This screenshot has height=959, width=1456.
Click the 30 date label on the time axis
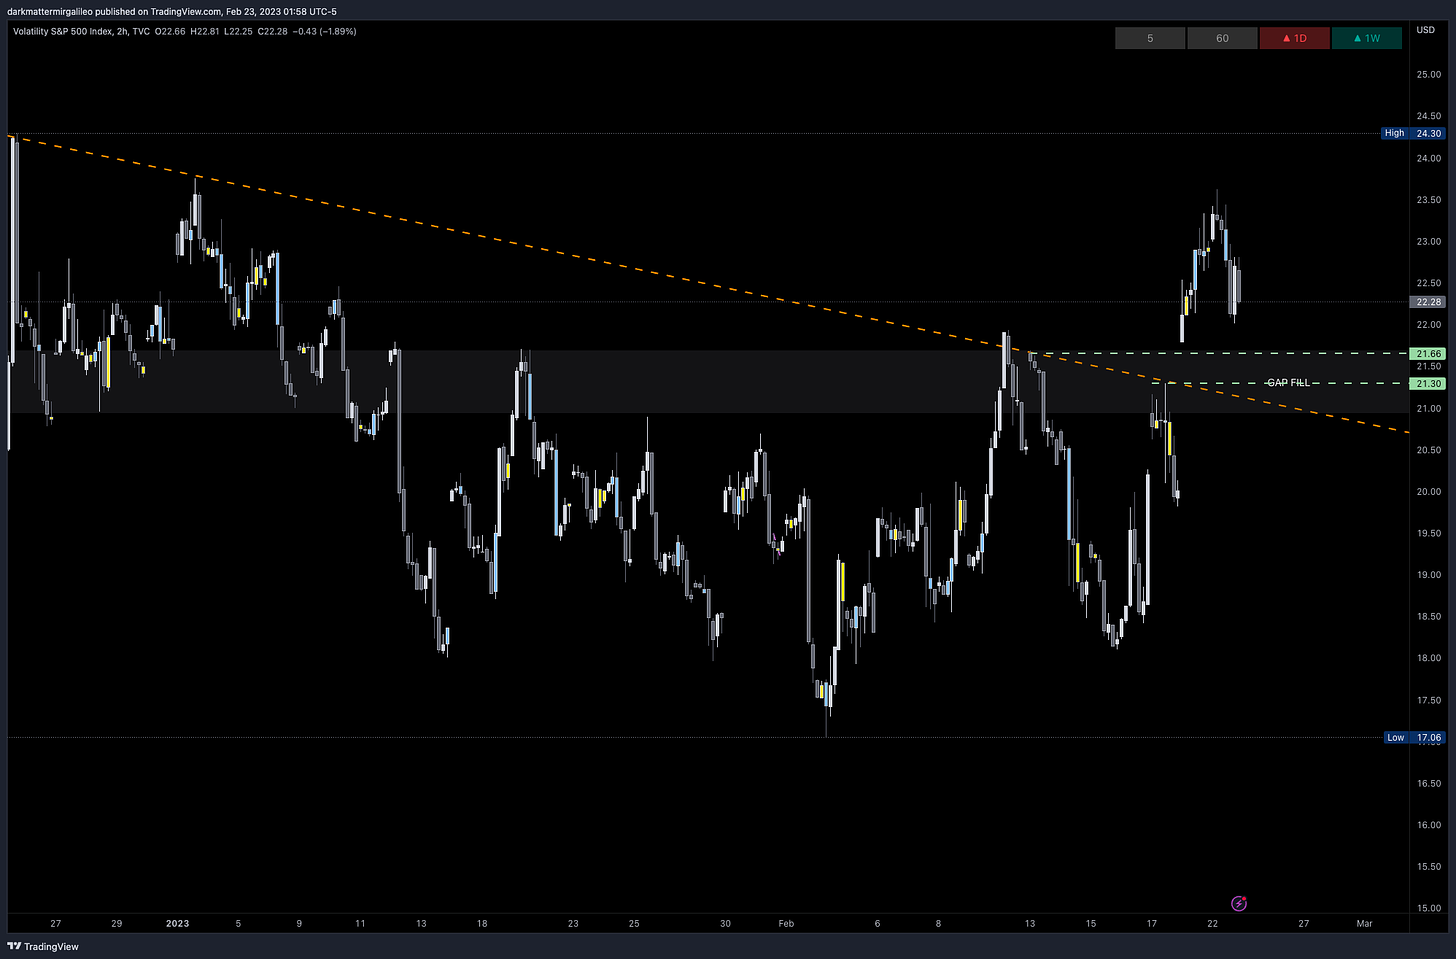tap(725, 923)
